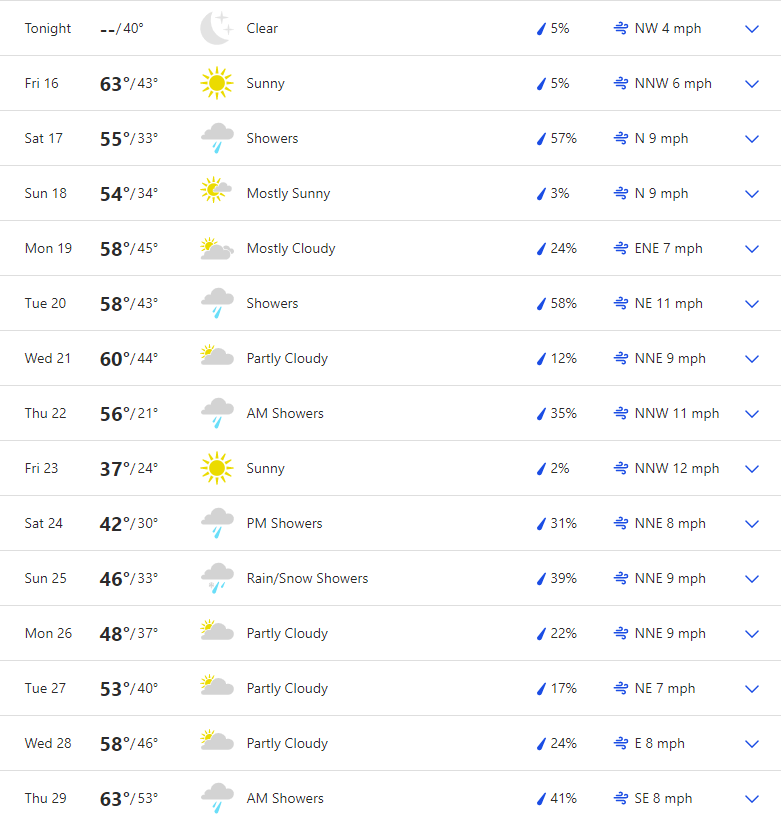This screenshot has height=828, width=781.
Task: Click the moon icon for Tonight
Action: tap(216, 28)
